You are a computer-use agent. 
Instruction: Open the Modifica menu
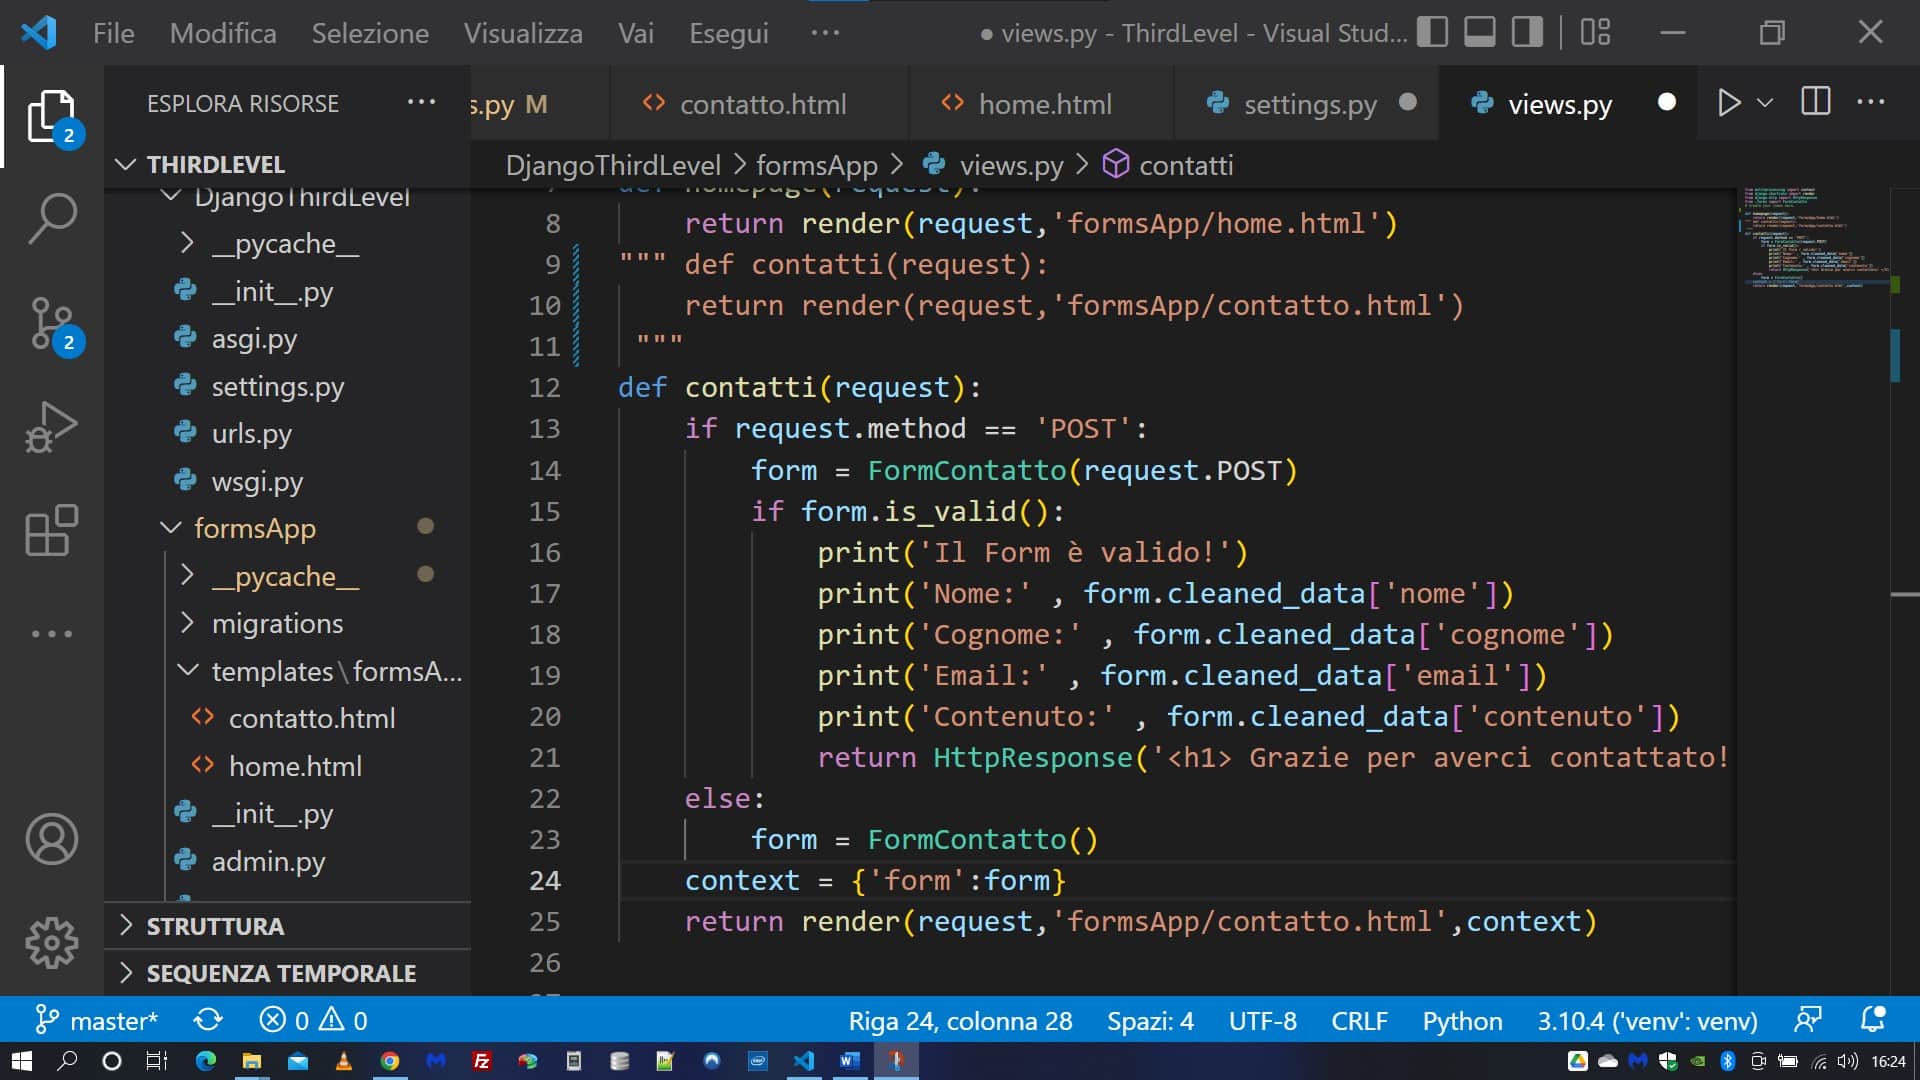click(x=223, y=33)
